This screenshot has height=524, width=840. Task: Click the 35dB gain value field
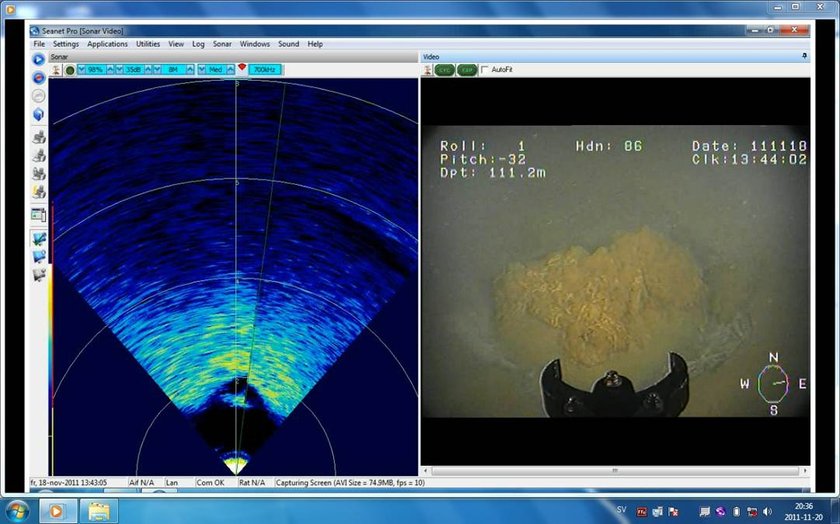(x=134, y=70)
